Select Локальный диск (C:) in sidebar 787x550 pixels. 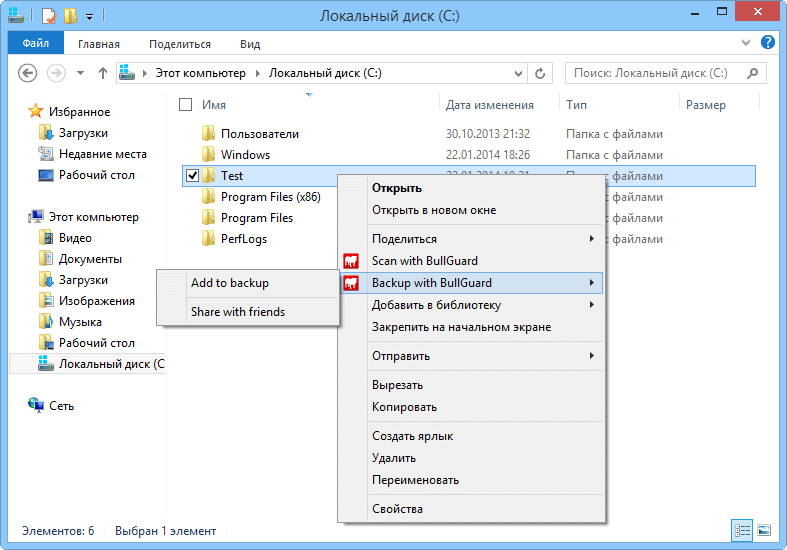[x=87, y=363]
